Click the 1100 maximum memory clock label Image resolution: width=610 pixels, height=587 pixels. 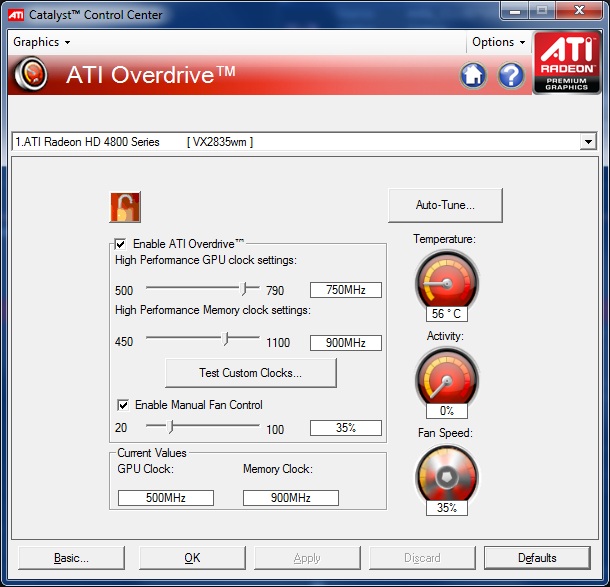point(278,343)
